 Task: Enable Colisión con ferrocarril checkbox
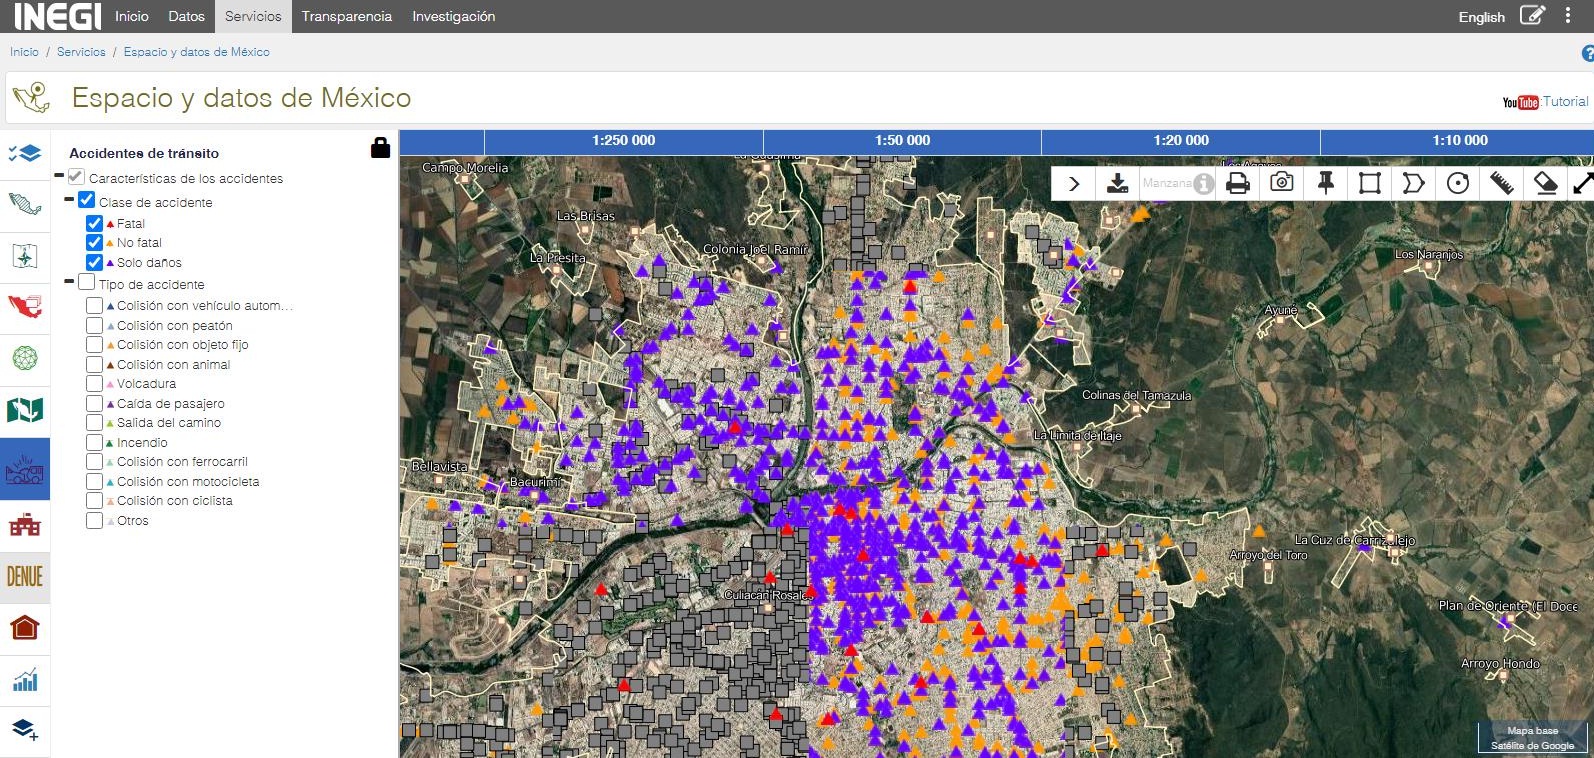94,461
